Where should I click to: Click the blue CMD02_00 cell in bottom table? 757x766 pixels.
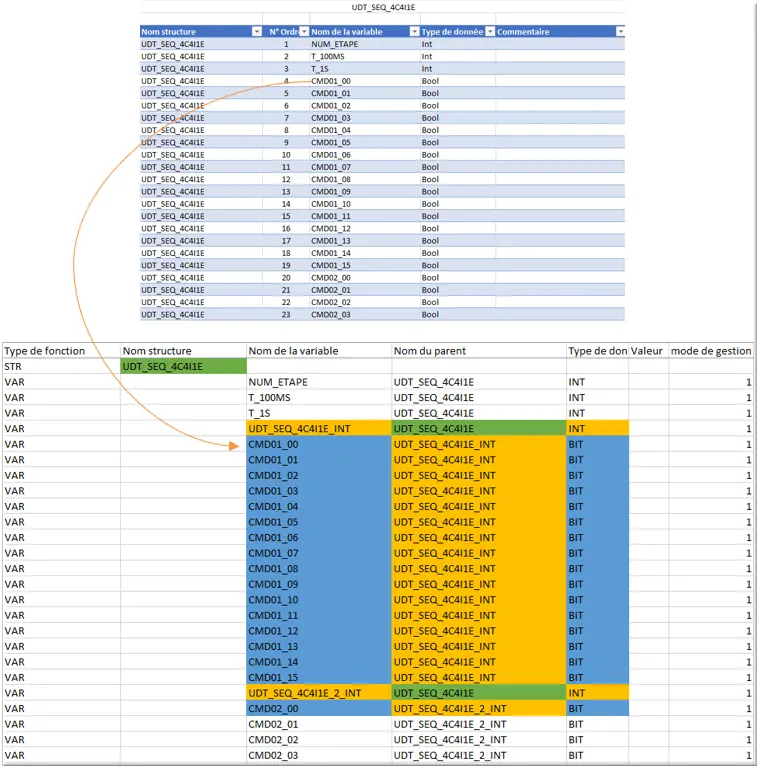pos(319,708)
